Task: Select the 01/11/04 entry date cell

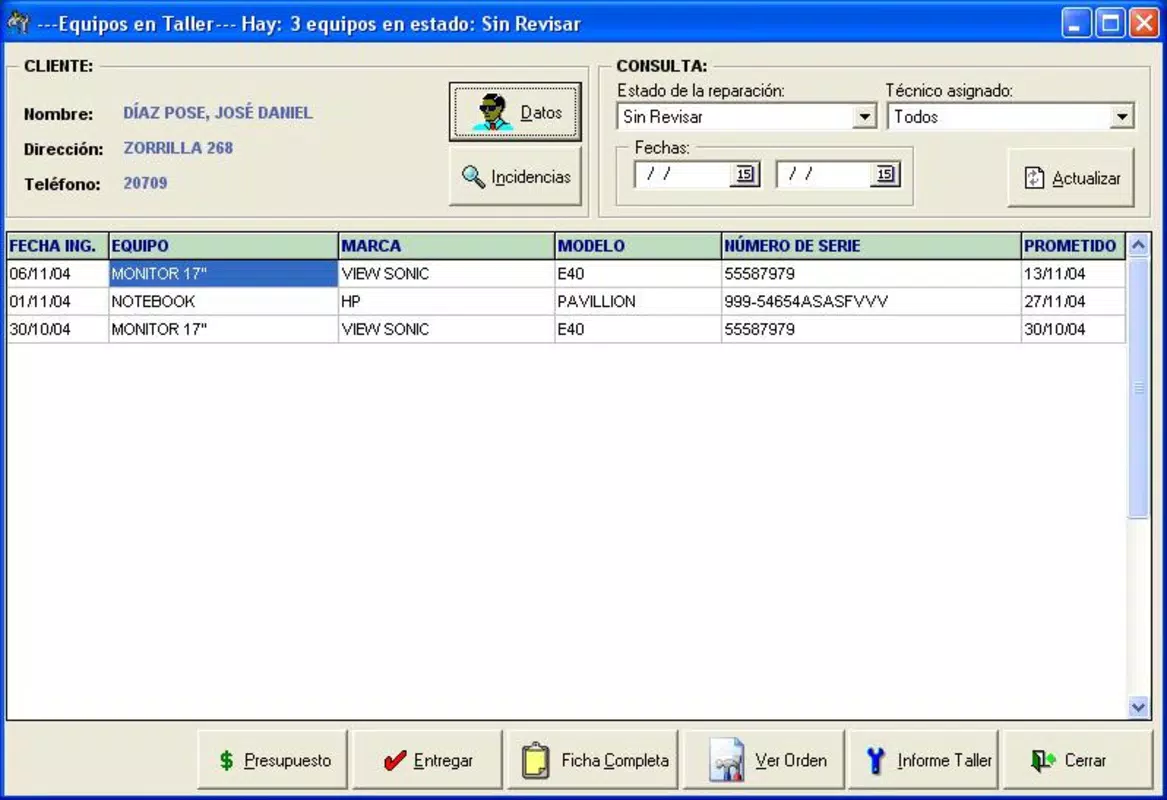Action: tap(57, 301)
